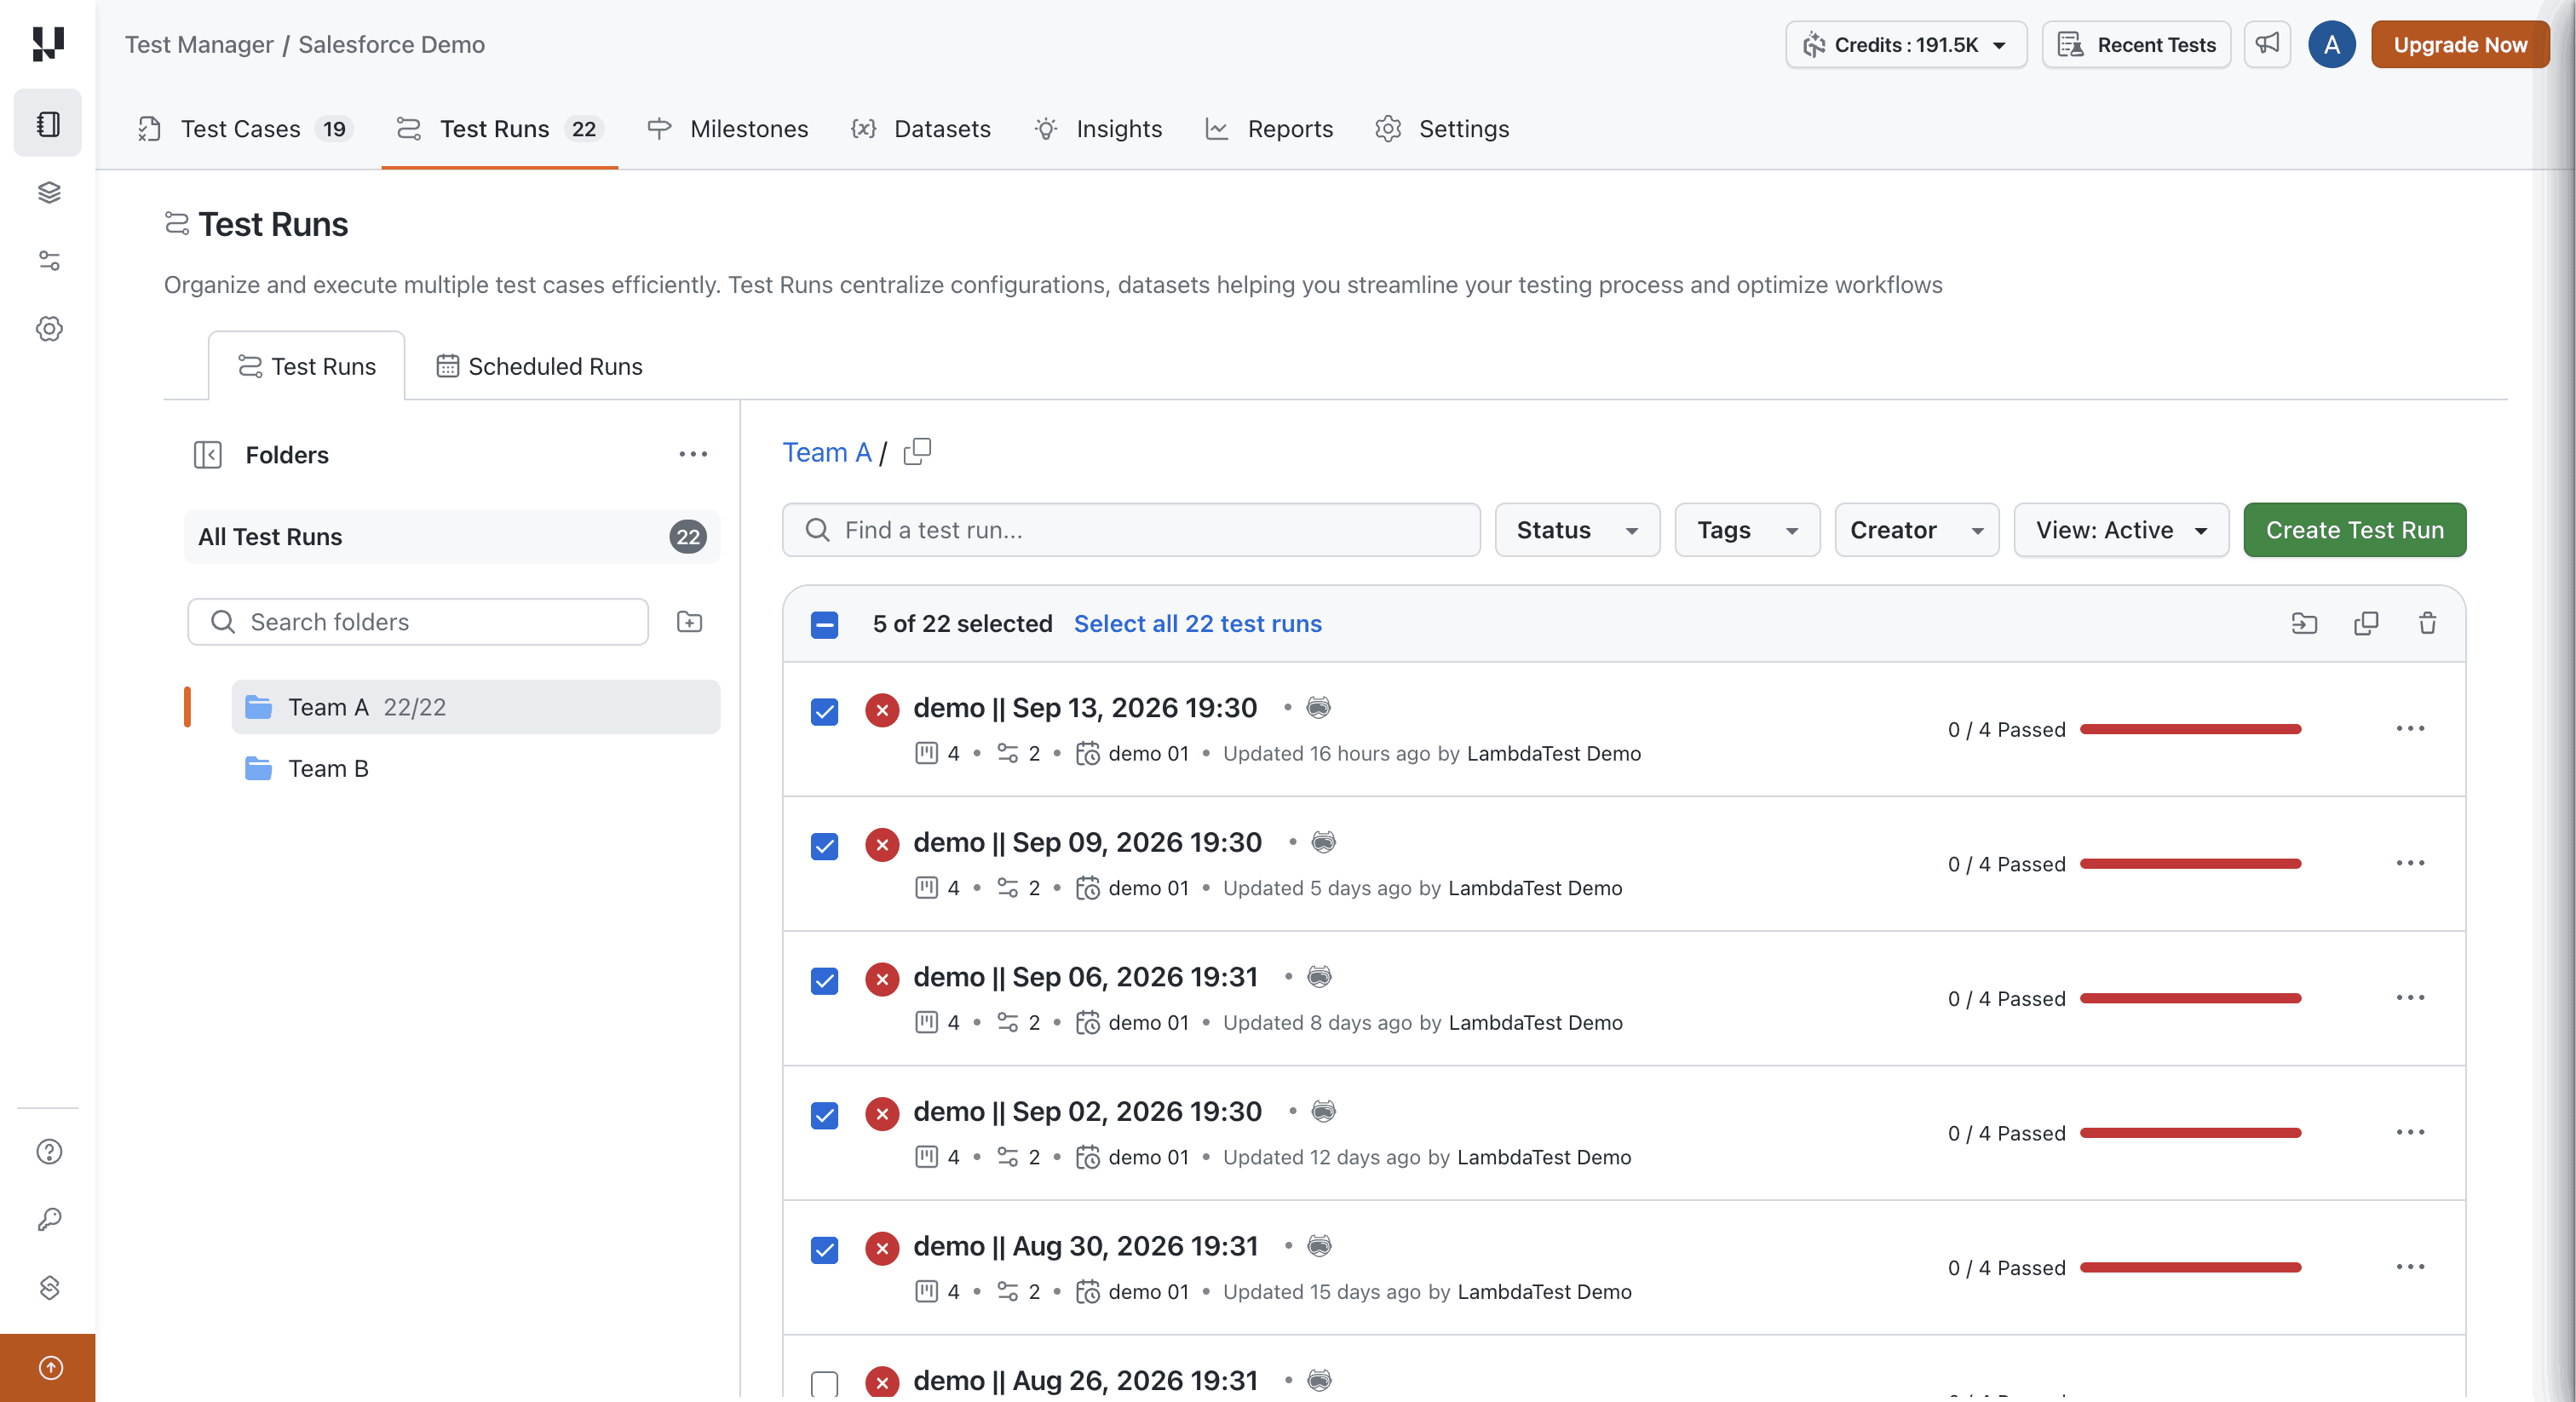Screen dimensions: 2576x1402
Task: Switch to the Scheduled Runs tab
Action: [x=540, y=366]
